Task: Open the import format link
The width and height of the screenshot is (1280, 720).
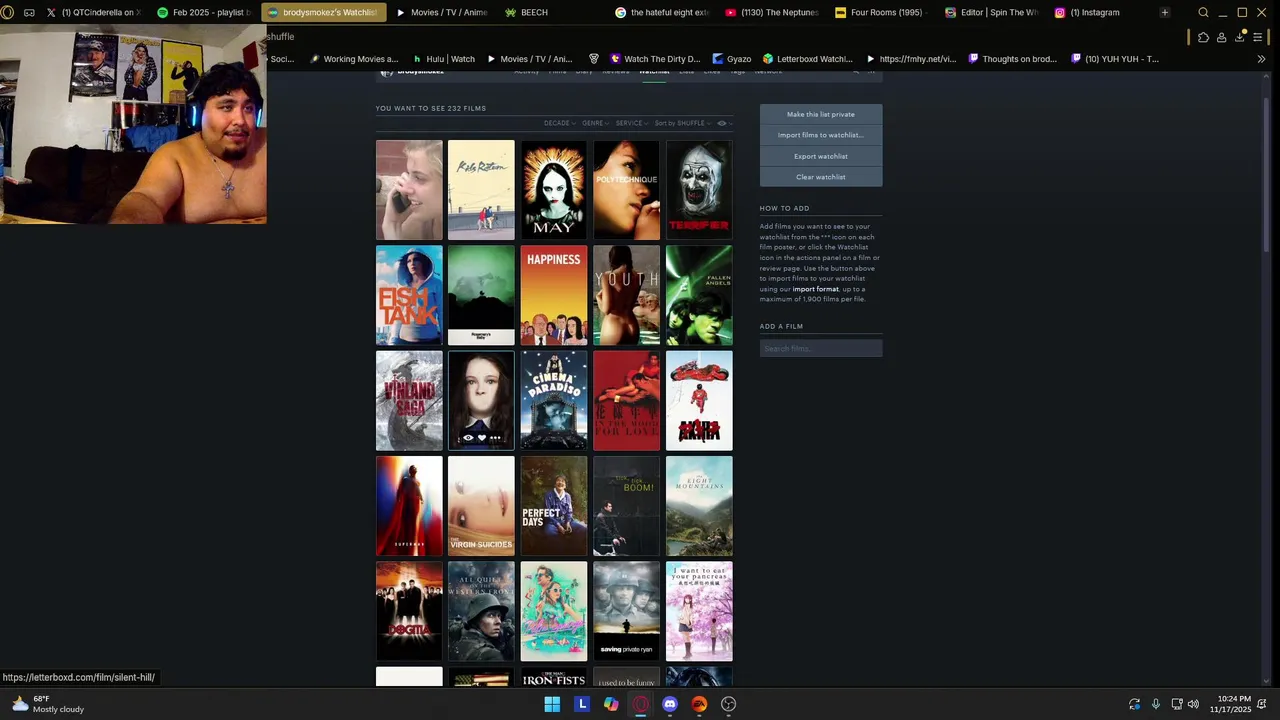Action: pyautogui.click(x=816, y=289)
